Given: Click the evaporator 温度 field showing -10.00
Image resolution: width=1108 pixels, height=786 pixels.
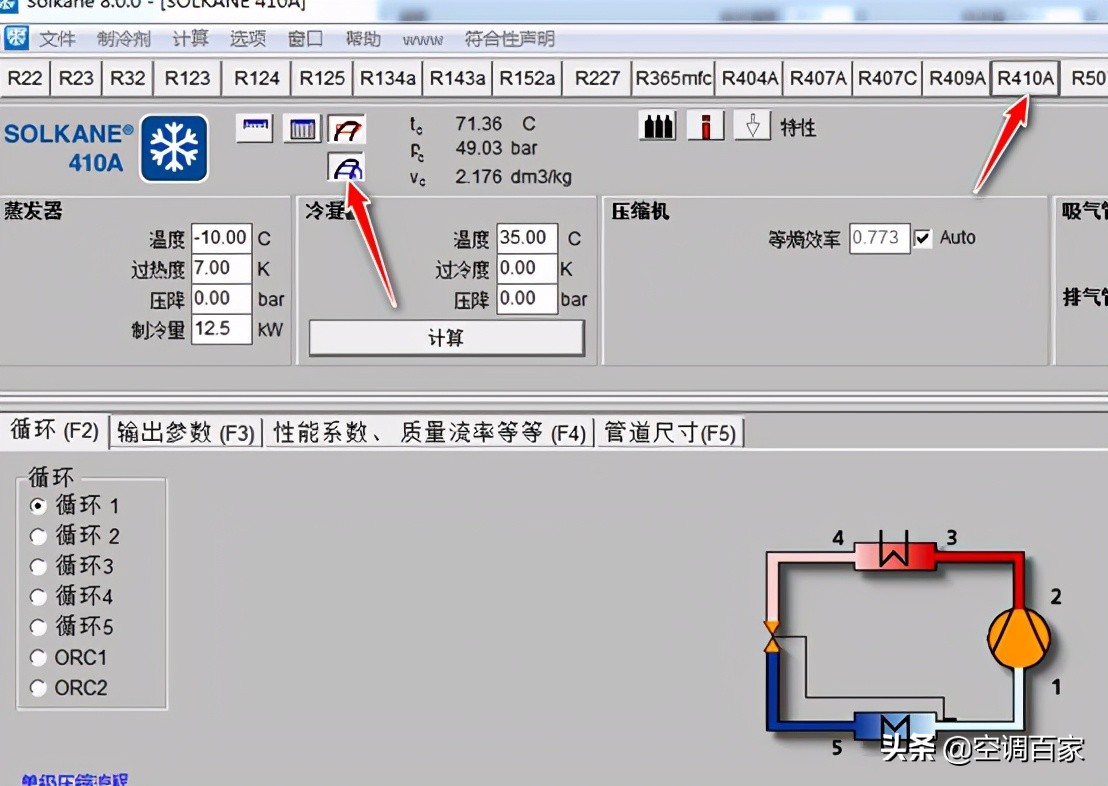Looking at the screenshot, I should [221, 237].
